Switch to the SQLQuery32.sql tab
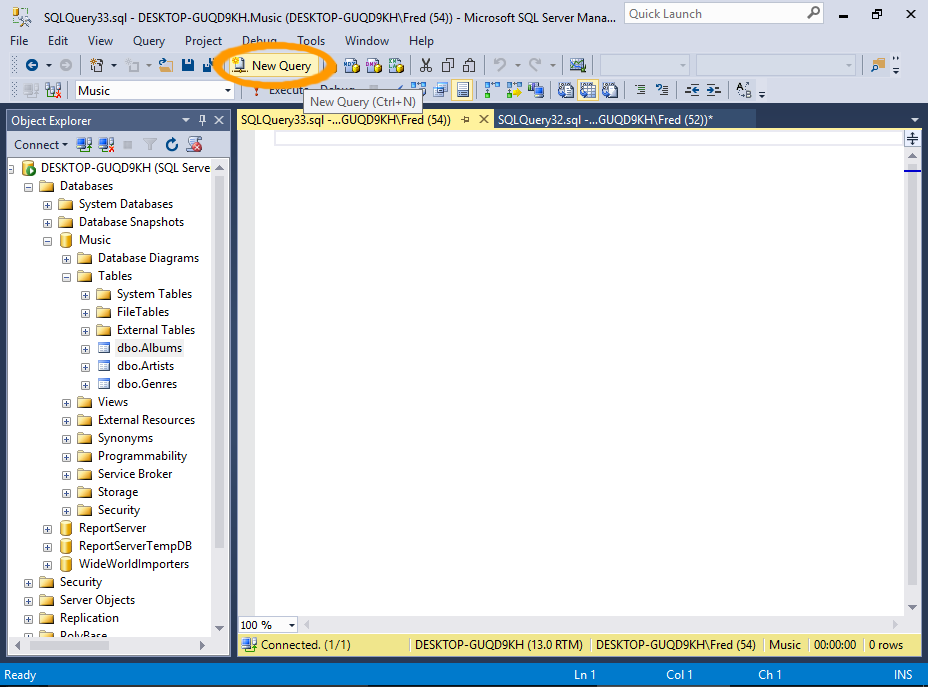 (x=603, y=120)
